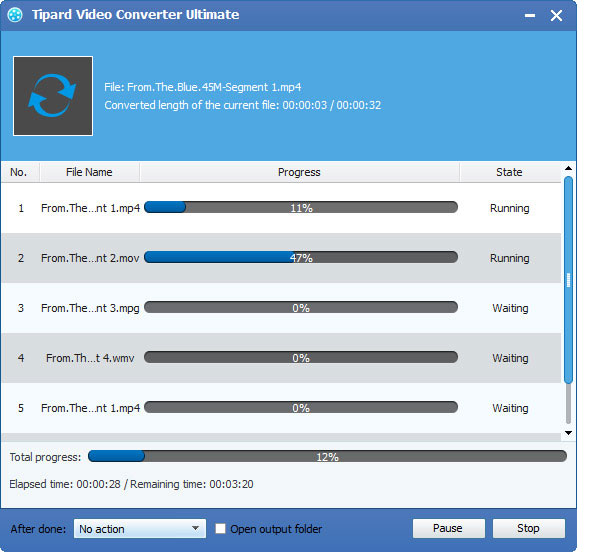The width and height of the screenshot is (600, 552).
Task: Click the File: From.The.Blue.45M-Segment 1.mp4 label
Action: coord(203,87)
